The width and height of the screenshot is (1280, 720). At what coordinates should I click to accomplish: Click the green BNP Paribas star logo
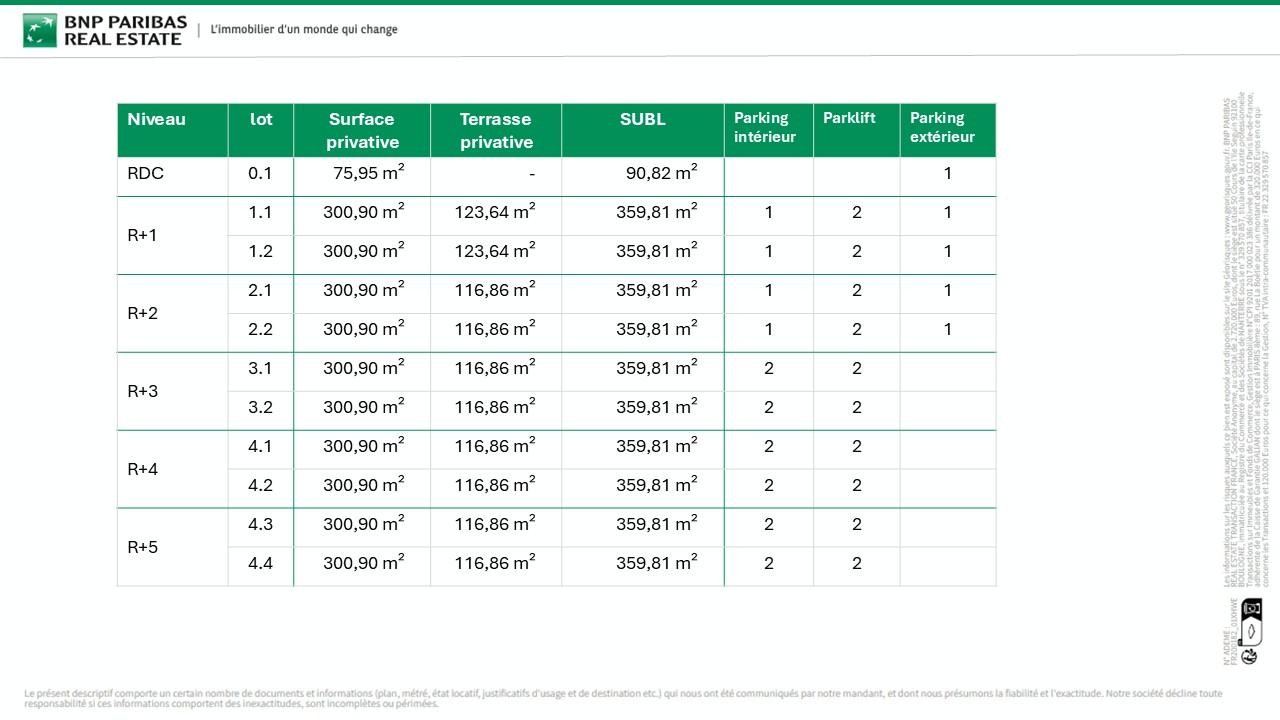(x=40, y=30)
